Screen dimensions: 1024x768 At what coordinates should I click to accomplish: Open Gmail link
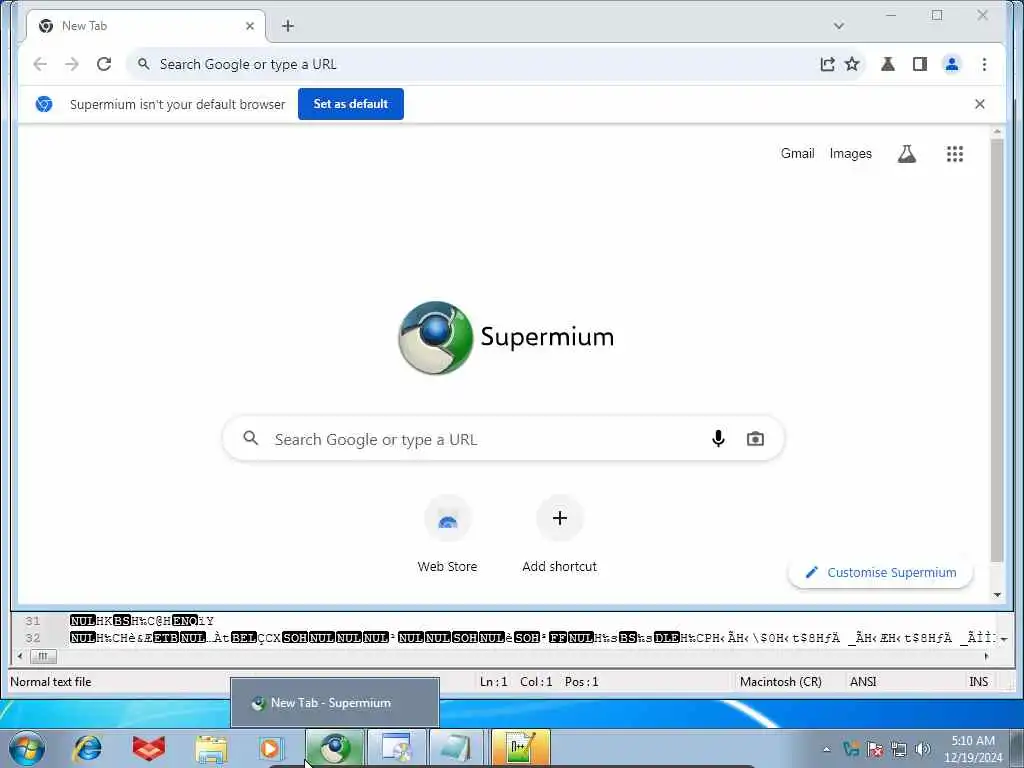pos(797,153)
